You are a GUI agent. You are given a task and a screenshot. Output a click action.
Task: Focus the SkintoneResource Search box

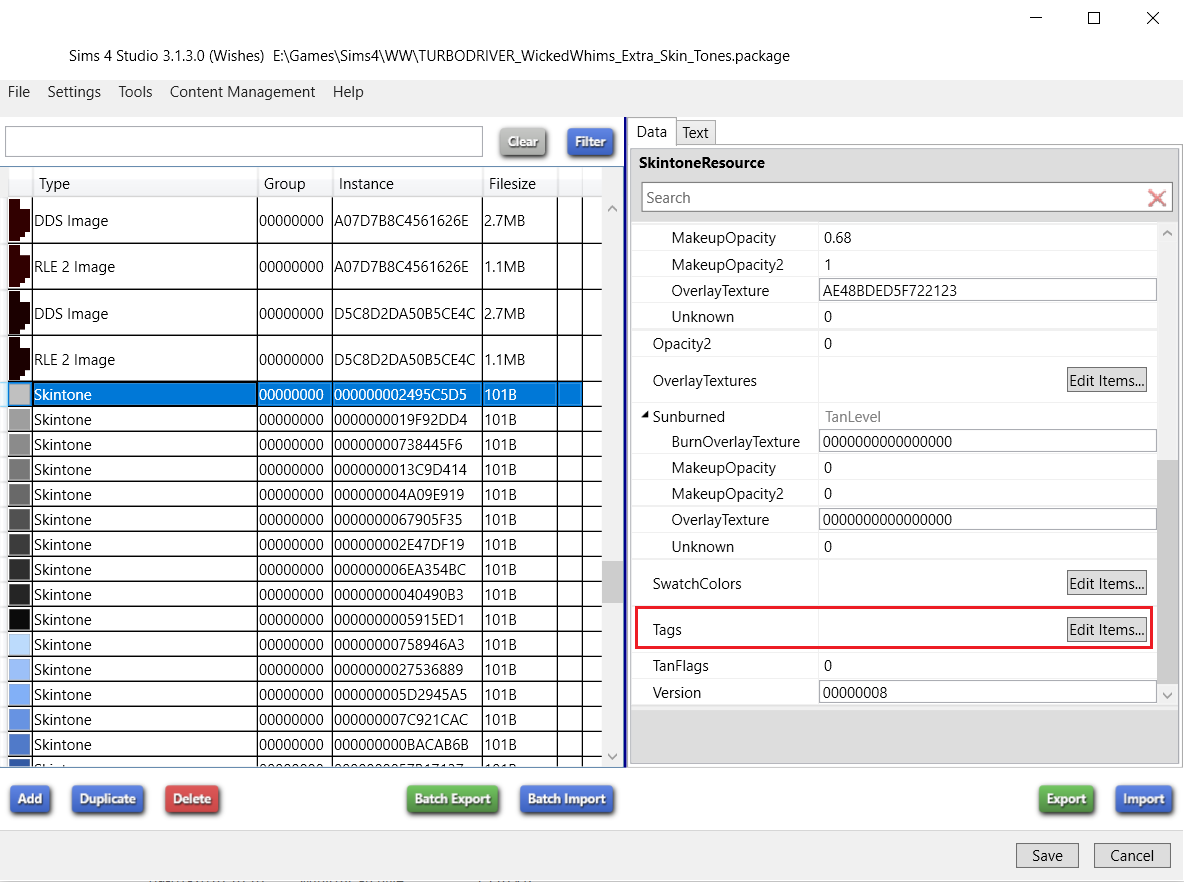click(x=894, y=198)
